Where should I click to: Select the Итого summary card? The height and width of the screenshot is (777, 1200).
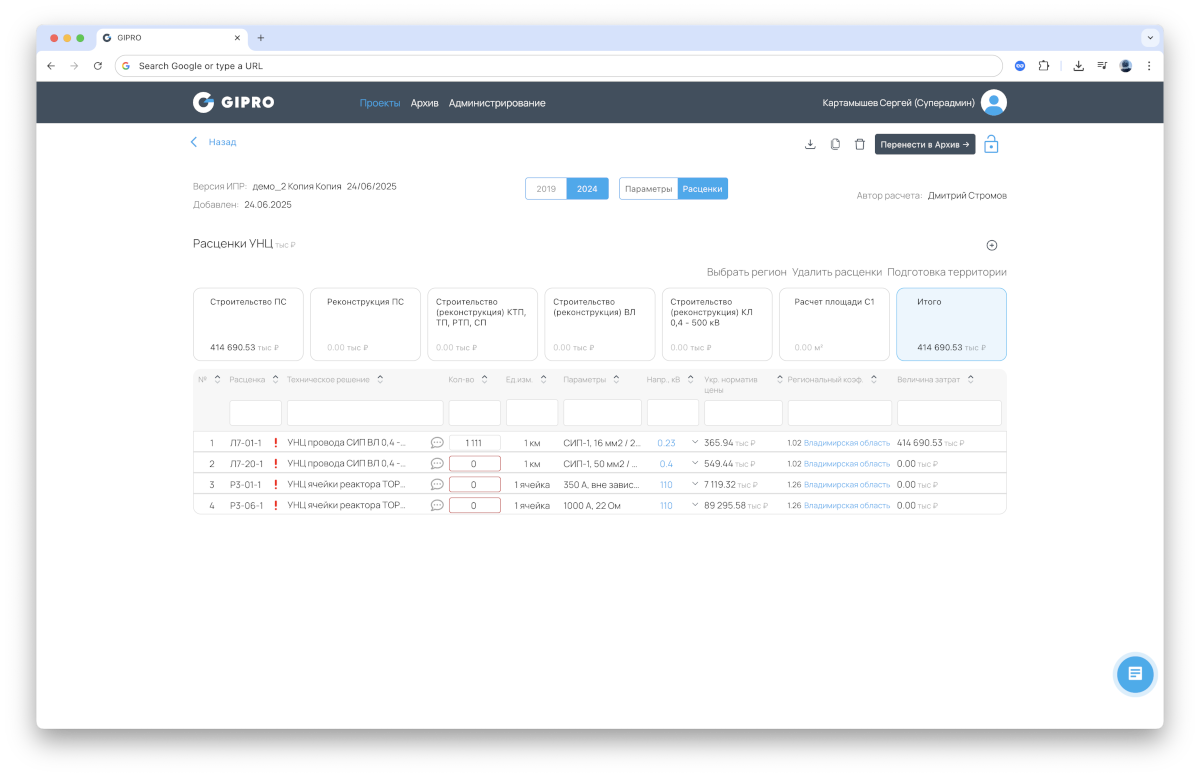951,324
